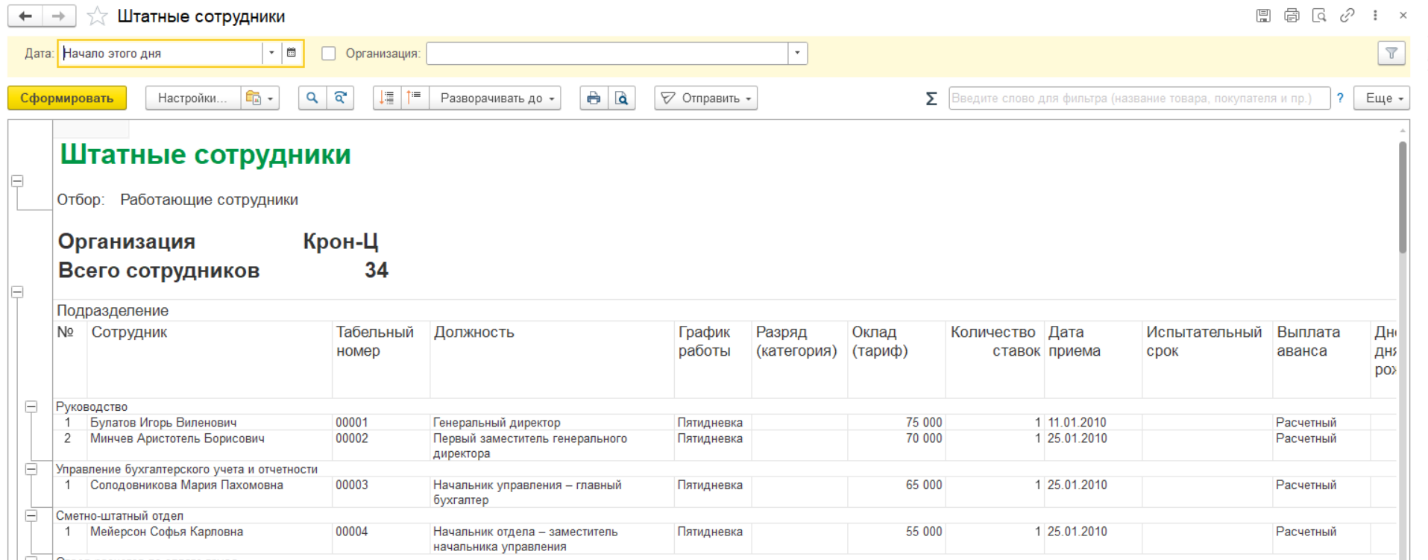Collapse the Сметно-штатный отдел group
Image resolution: width=1428 pixels, height=560 pixels.
tap(31, 515)
